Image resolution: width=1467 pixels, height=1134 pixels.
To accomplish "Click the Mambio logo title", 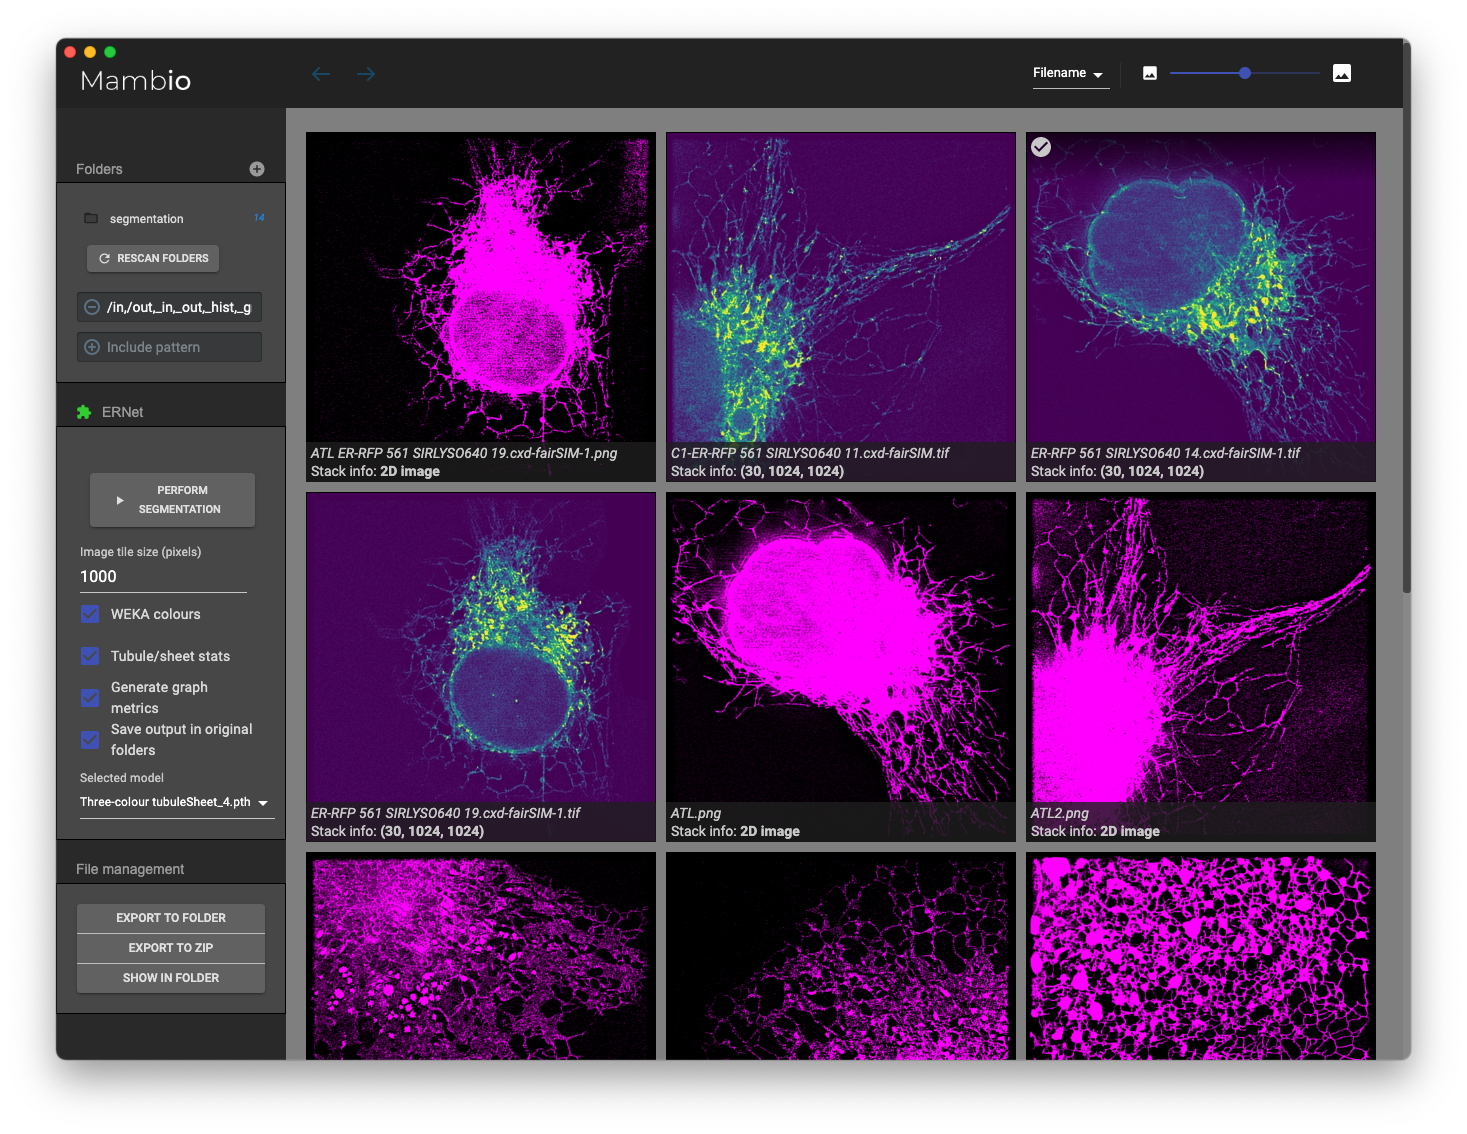I will [135, 80].
